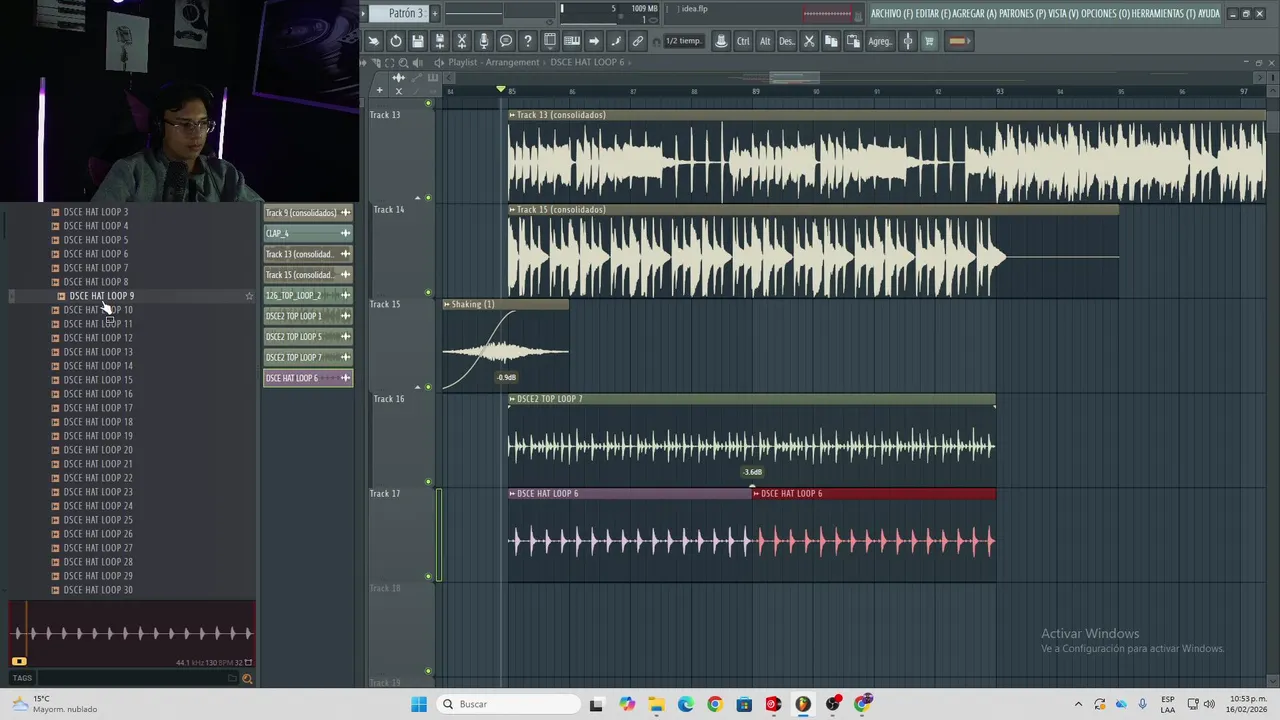Click the Agreg. button in toolbar
Image resolution: width=1280 pixels, height=720 pixels.
[x=880, y=41]
